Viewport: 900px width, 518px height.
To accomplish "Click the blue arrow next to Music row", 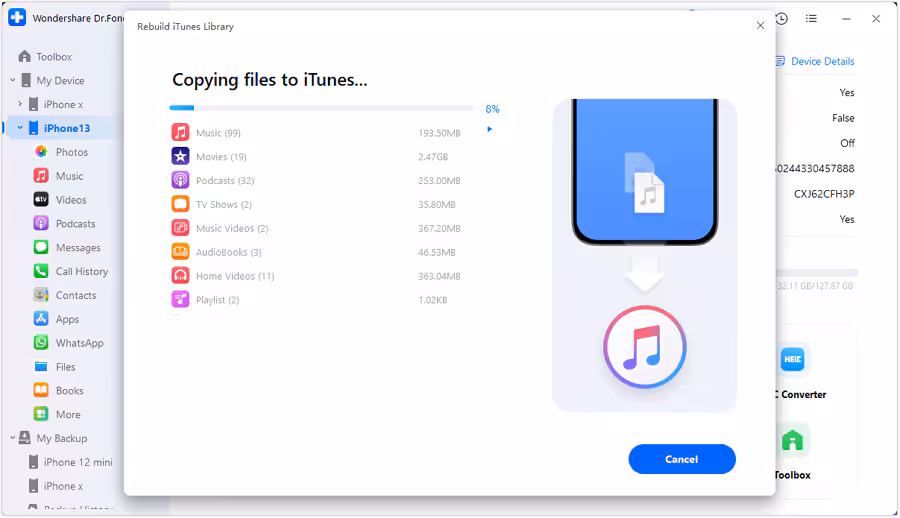I will [x=490, y=129].
